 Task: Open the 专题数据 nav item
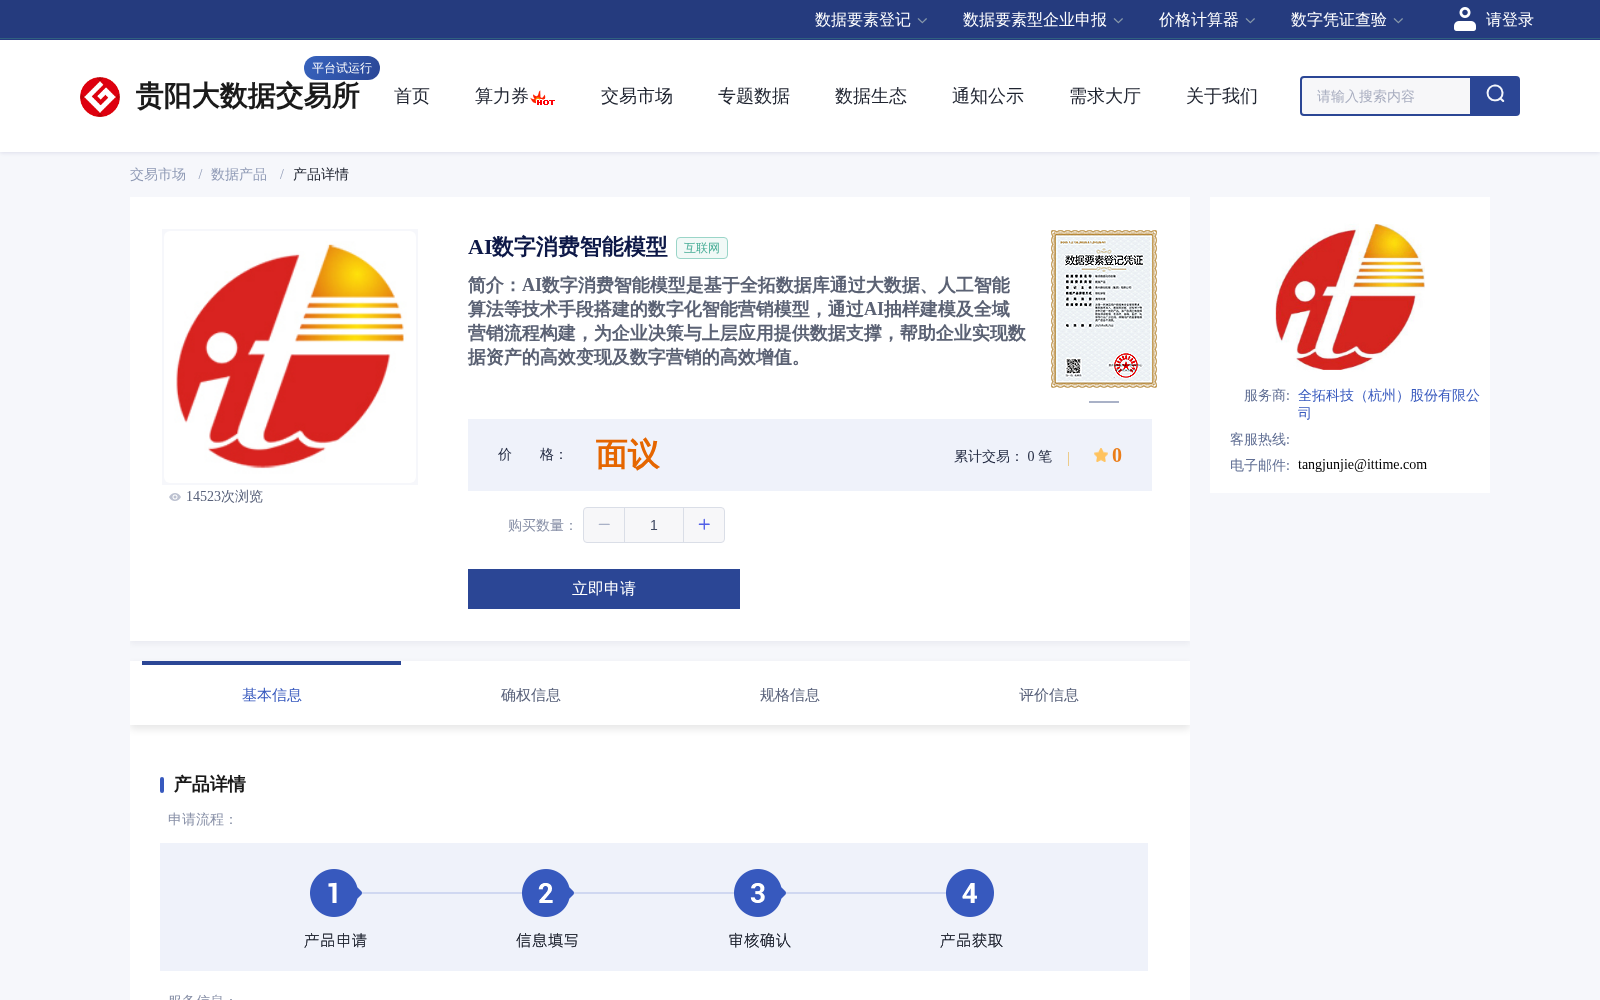pos(754,96)
